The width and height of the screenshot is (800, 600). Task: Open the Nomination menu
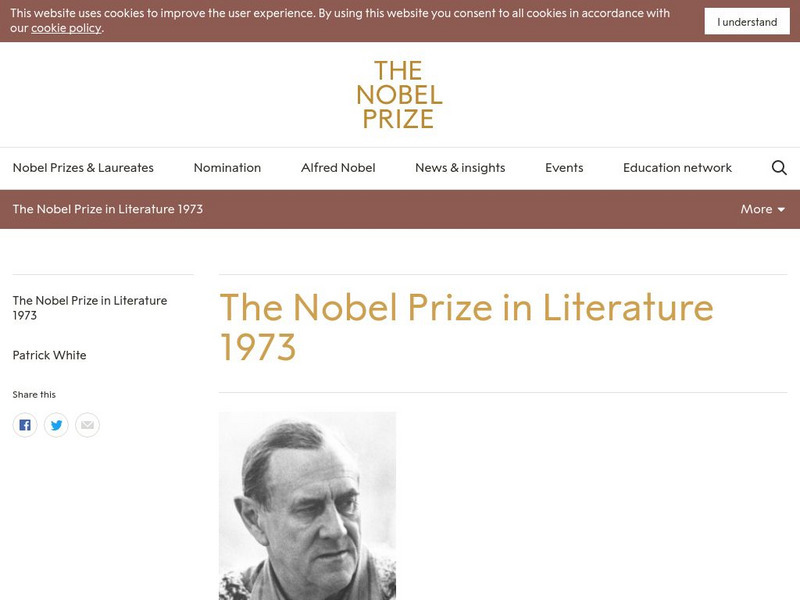click(x=227, y=168)
